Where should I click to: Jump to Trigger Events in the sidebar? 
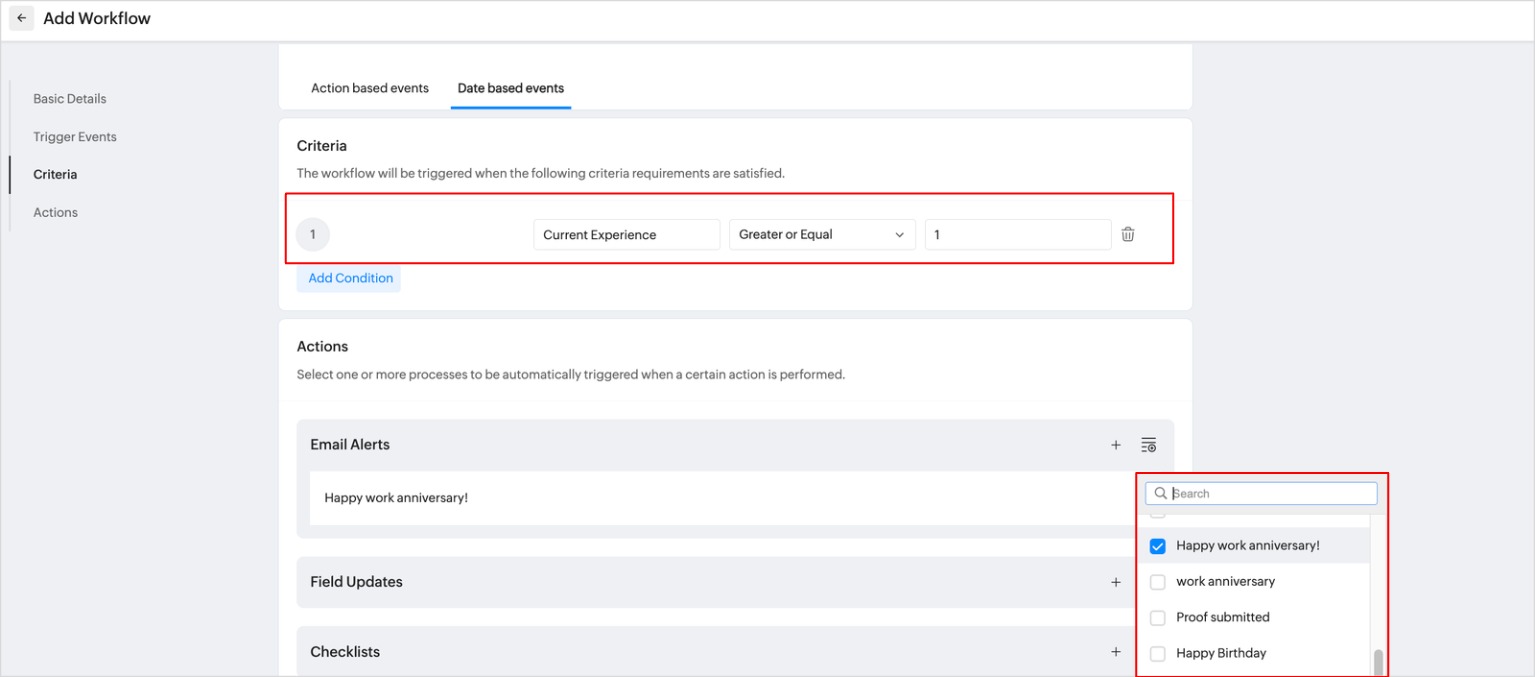(x=75, y=137)
